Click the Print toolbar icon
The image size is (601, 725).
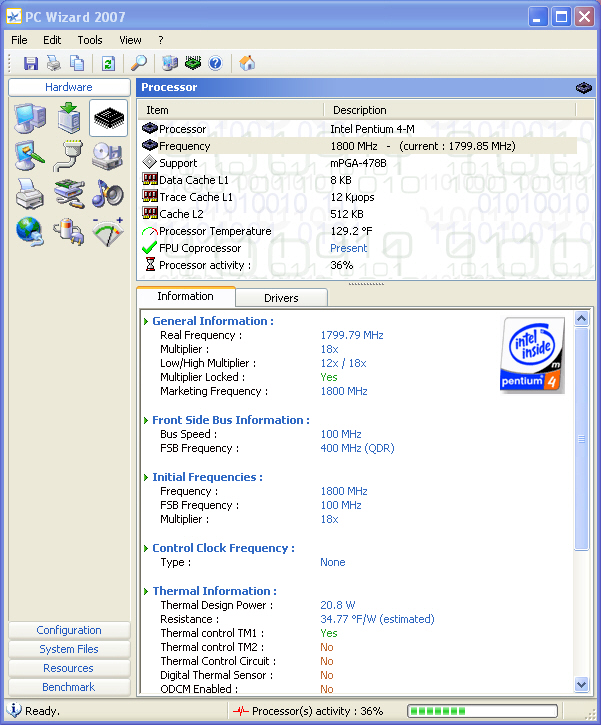[54, 63]
